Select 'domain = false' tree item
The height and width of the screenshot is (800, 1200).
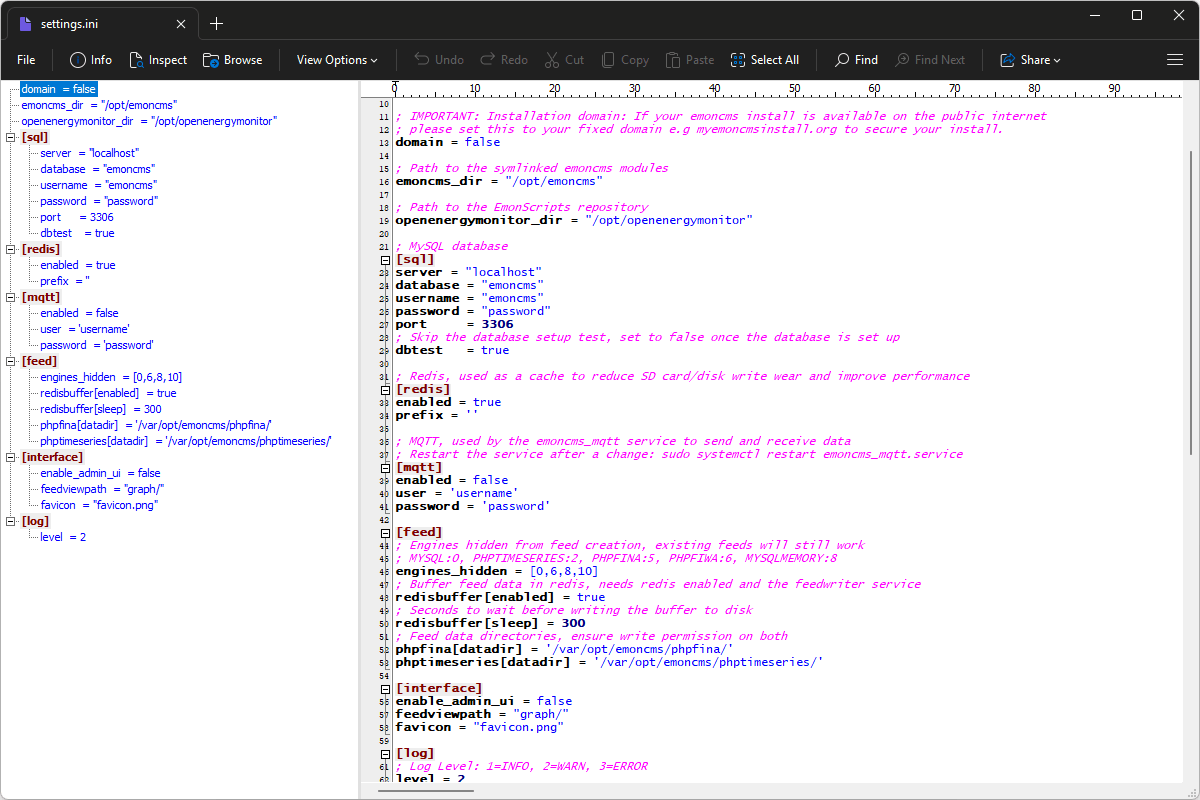(59, 89)
